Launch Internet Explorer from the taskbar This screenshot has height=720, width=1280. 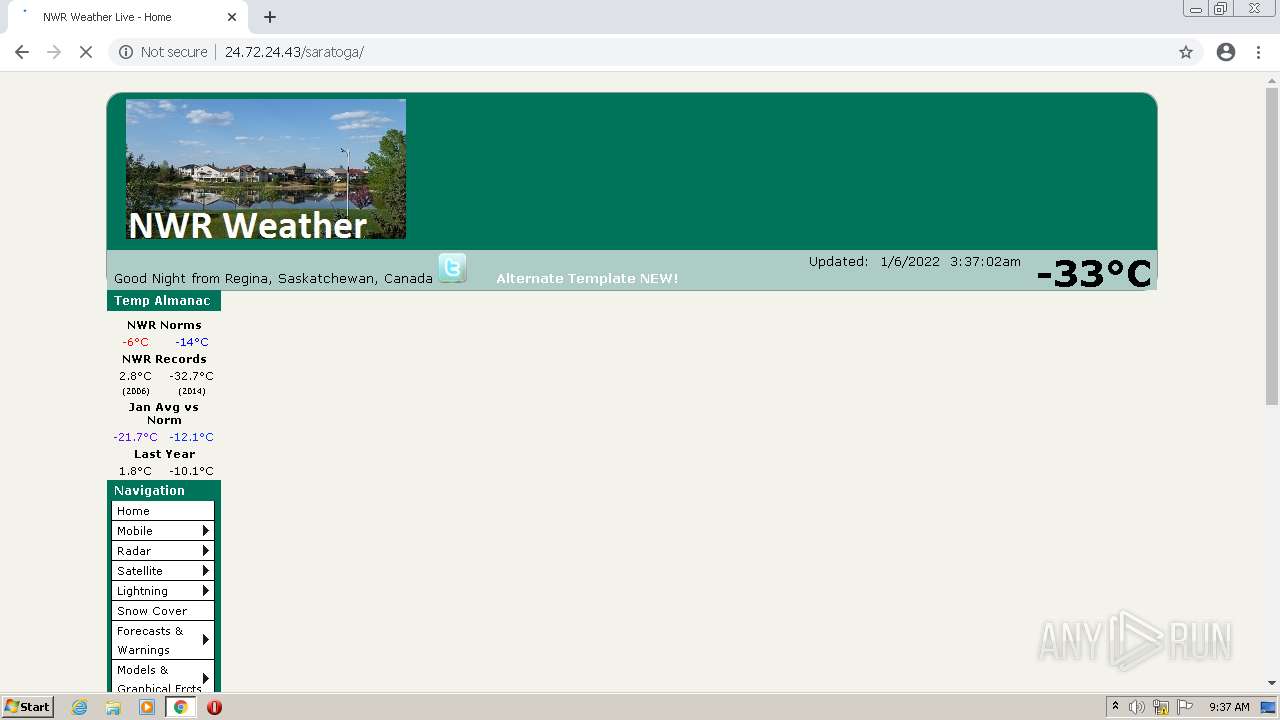tap(80, 707)
